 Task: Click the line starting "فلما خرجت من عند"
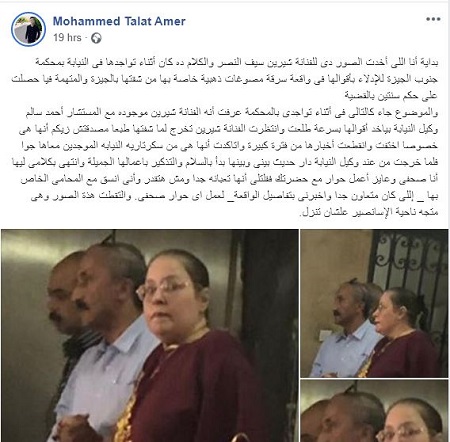(x=225, y=163)
